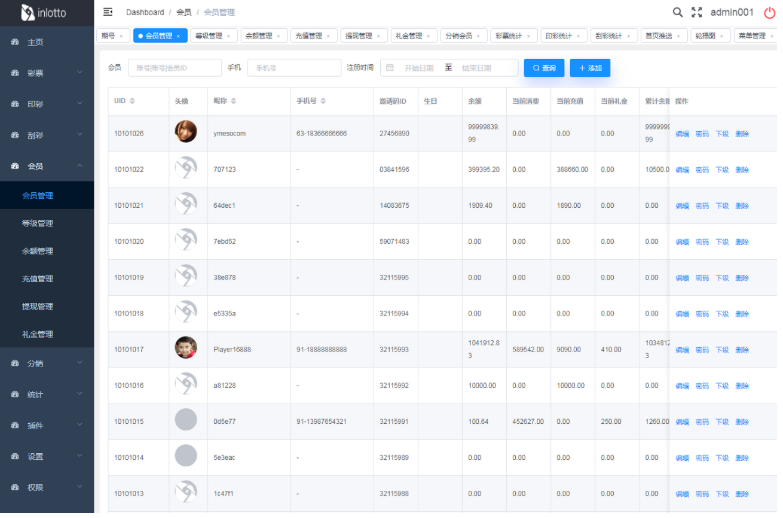Close the 首页推送 tab with its x

[679, 36]
